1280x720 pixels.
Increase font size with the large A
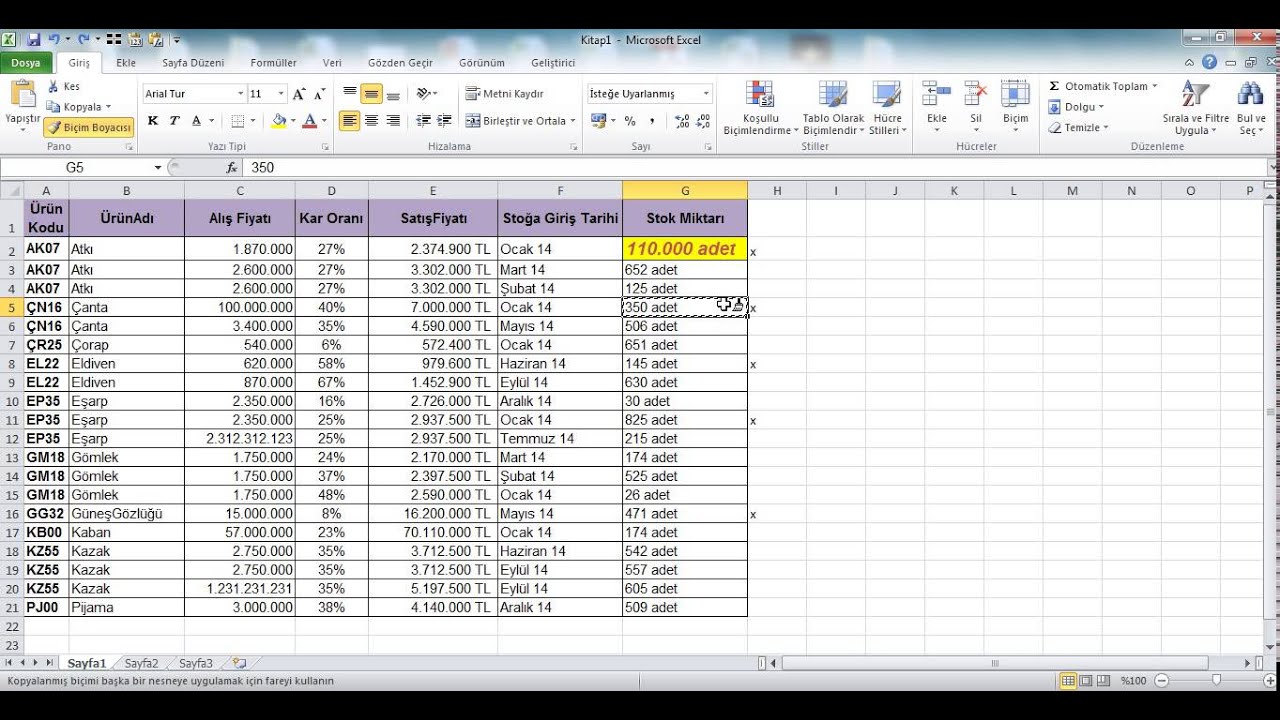point(299,94)
